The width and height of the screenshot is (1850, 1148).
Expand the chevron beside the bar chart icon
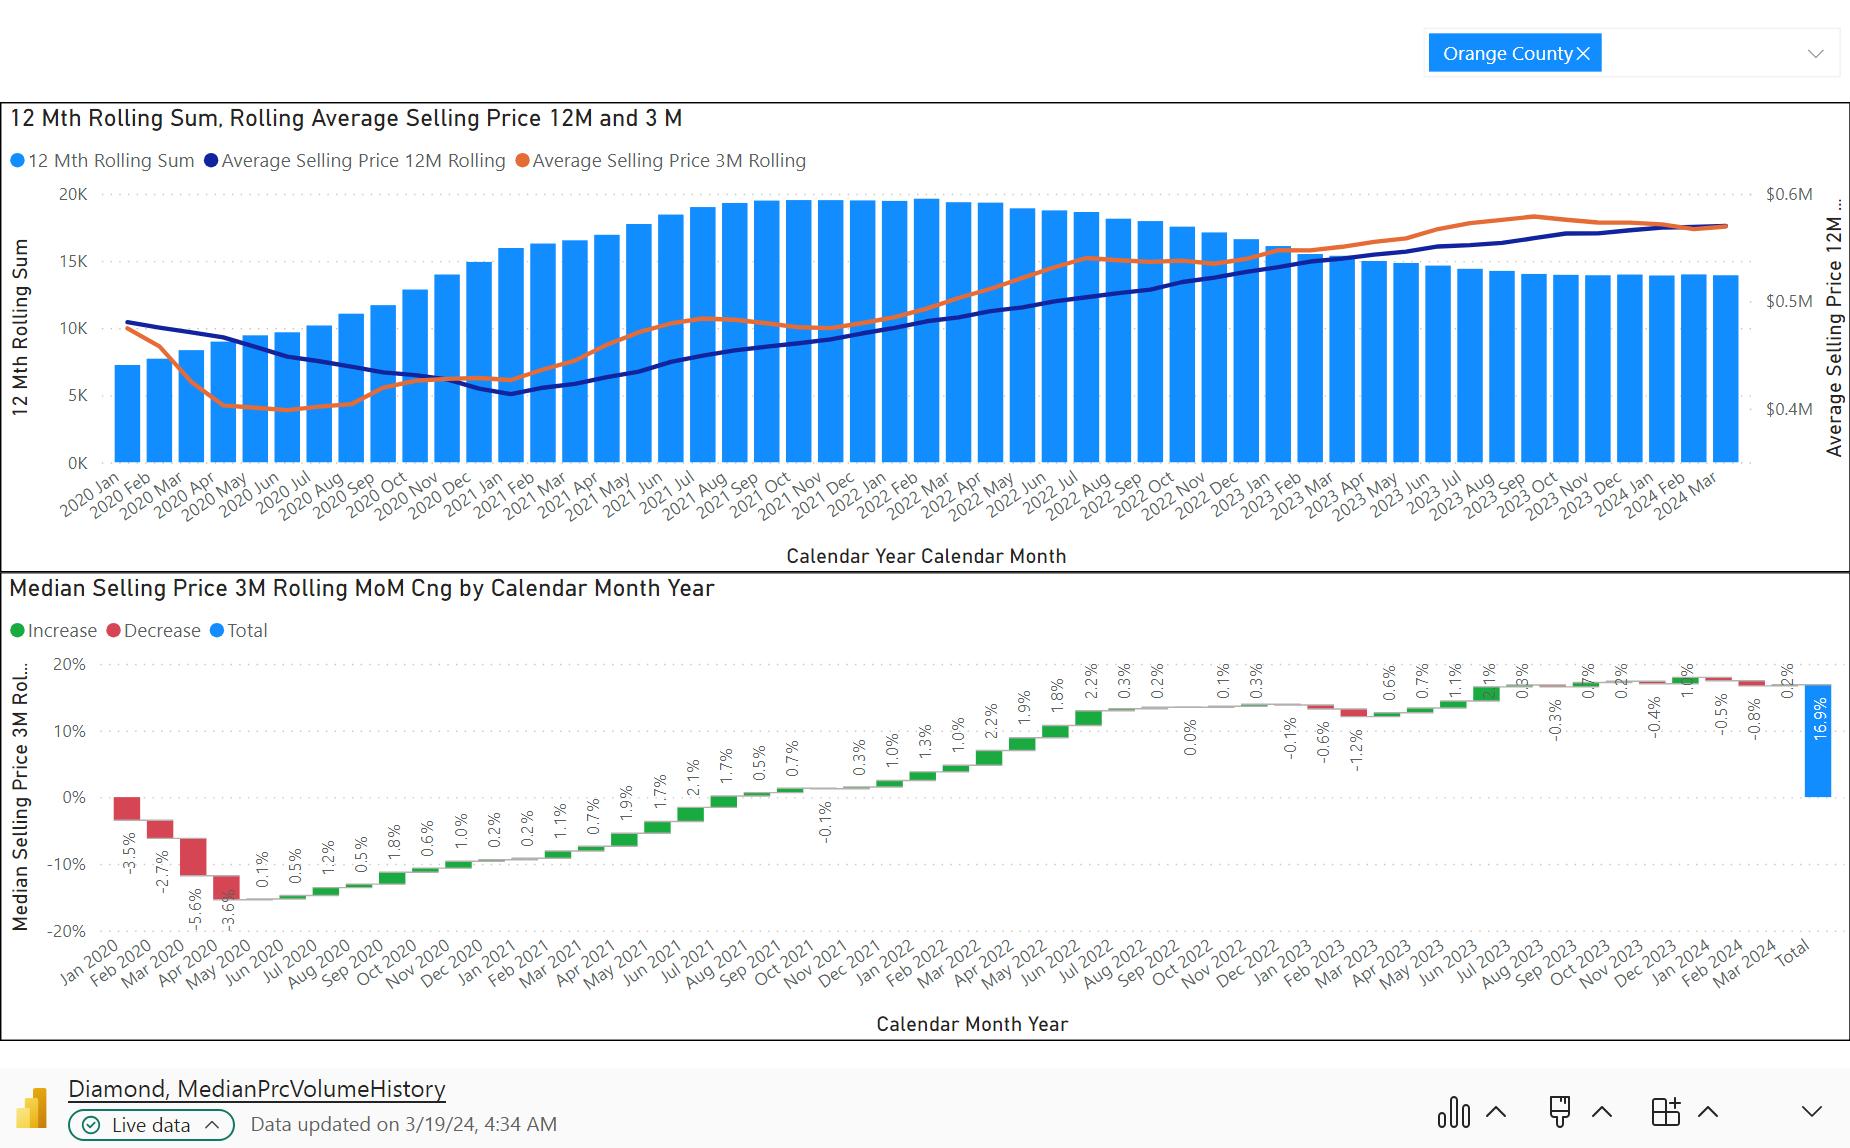click(x=1496, y=1111)
